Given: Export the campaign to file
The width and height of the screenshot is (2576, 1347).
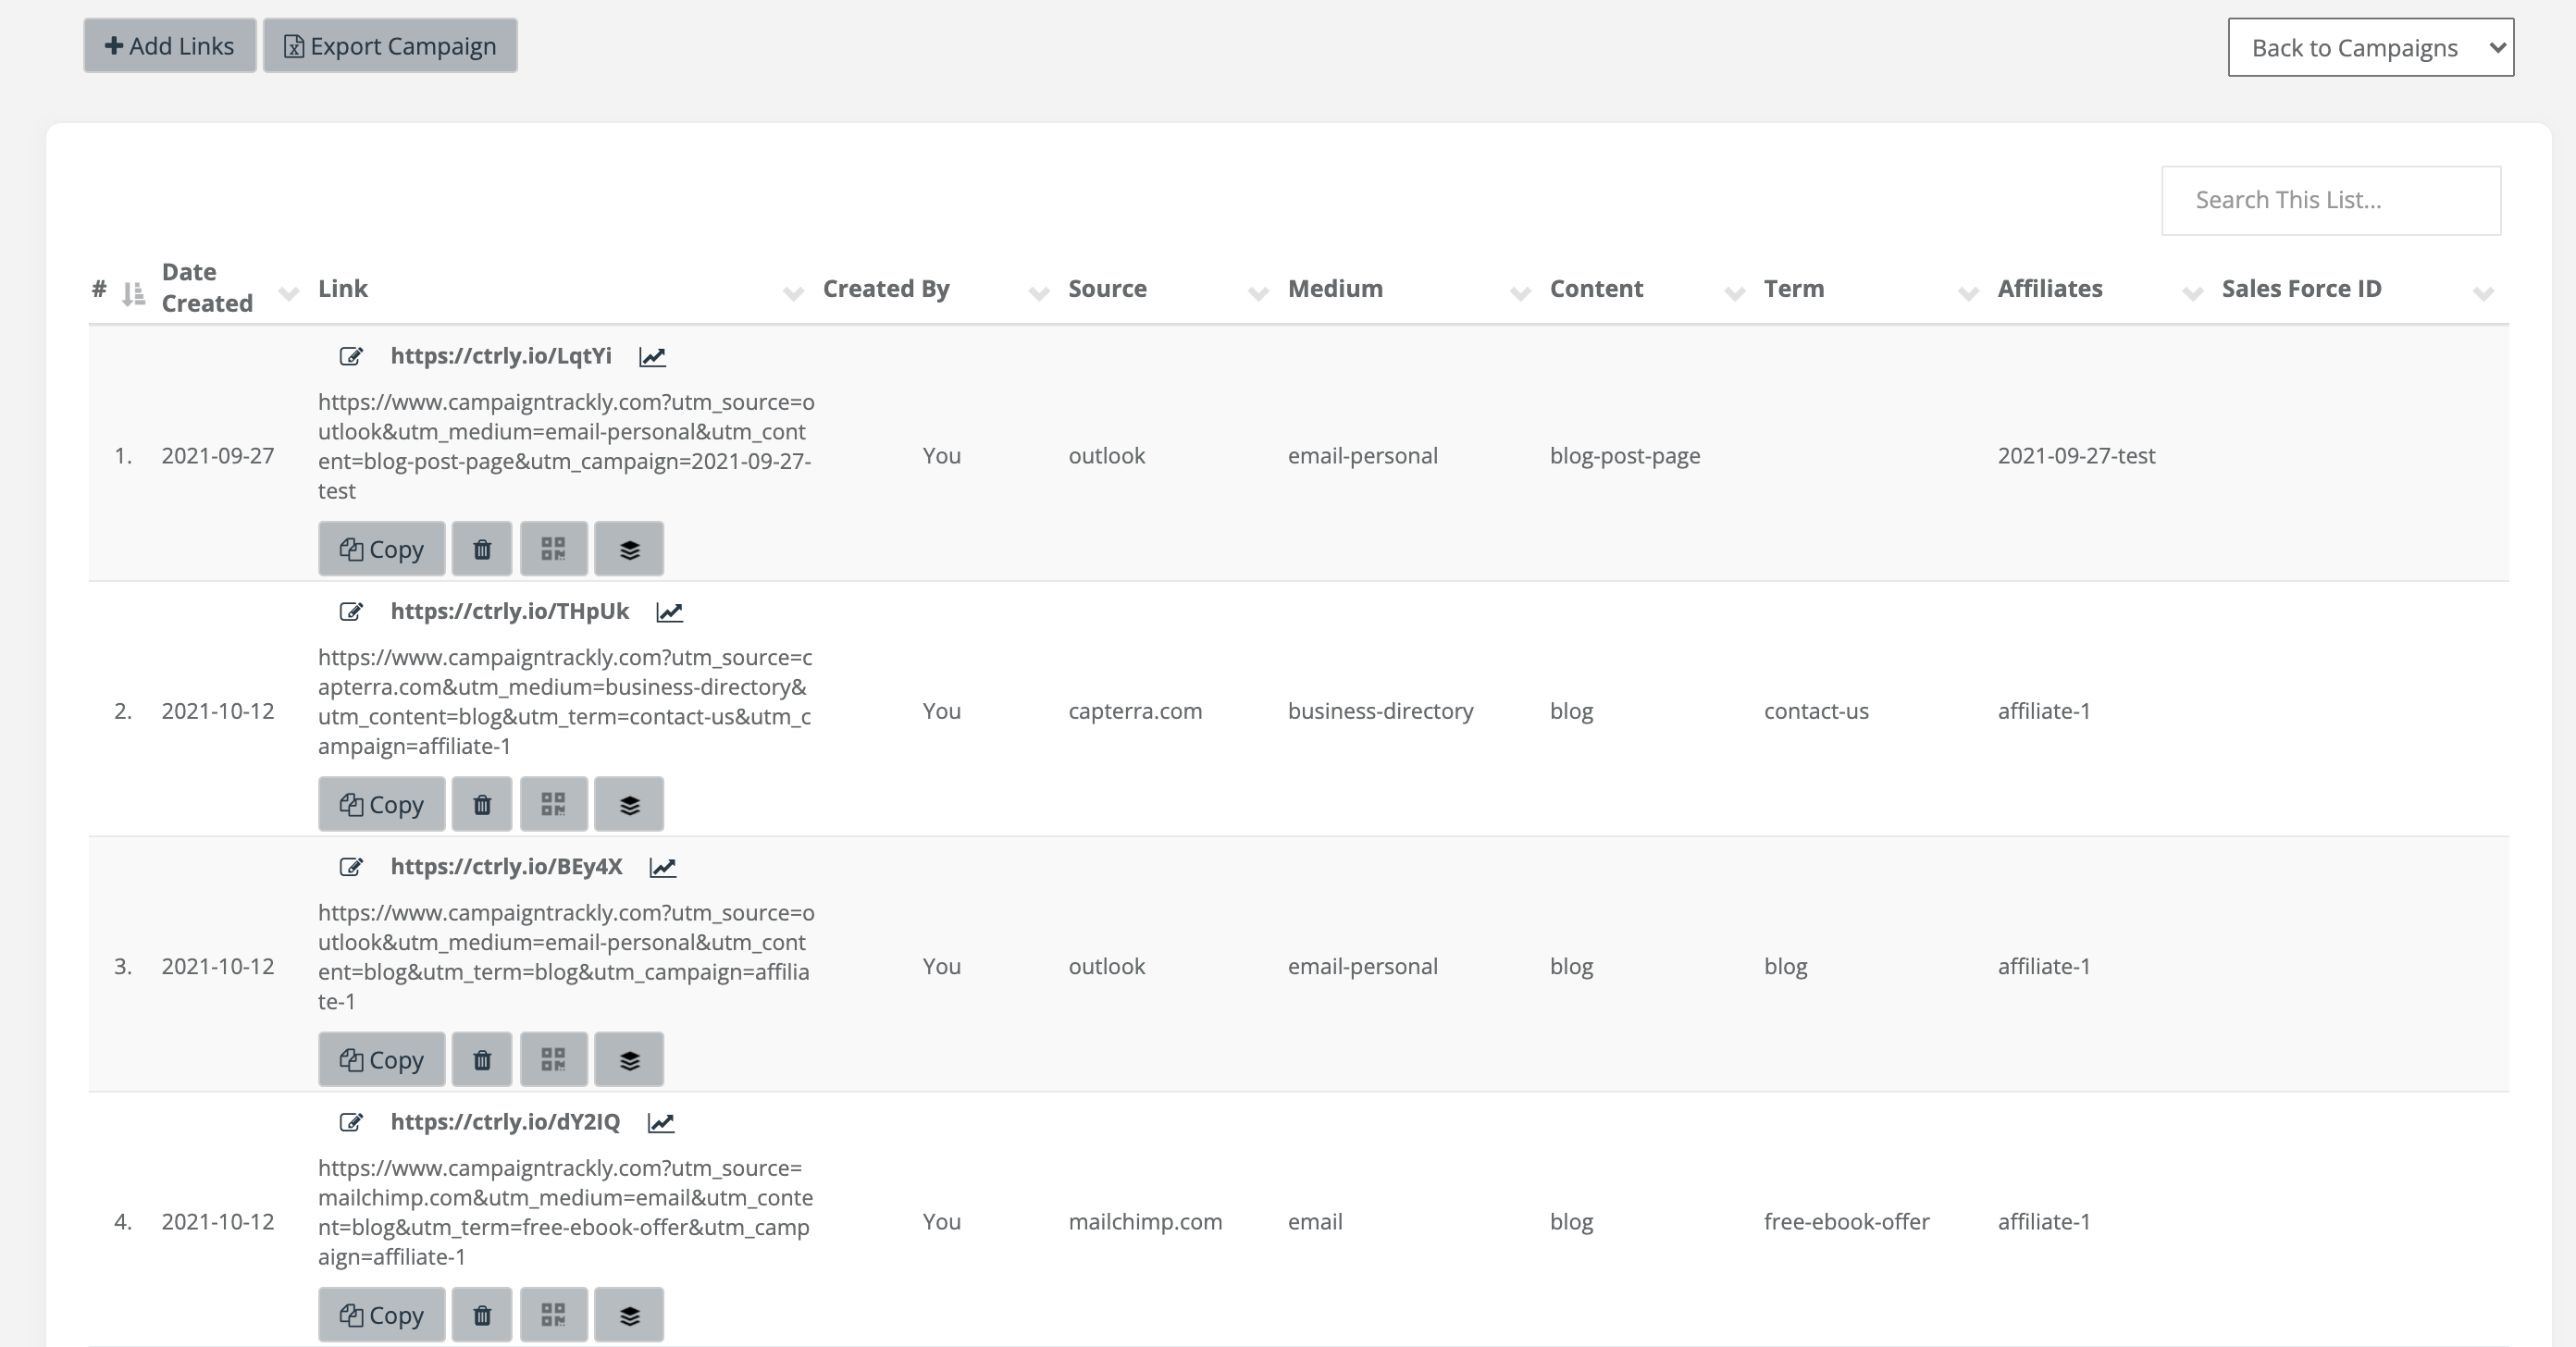Looking at the screenshot, I should (390, 46).
